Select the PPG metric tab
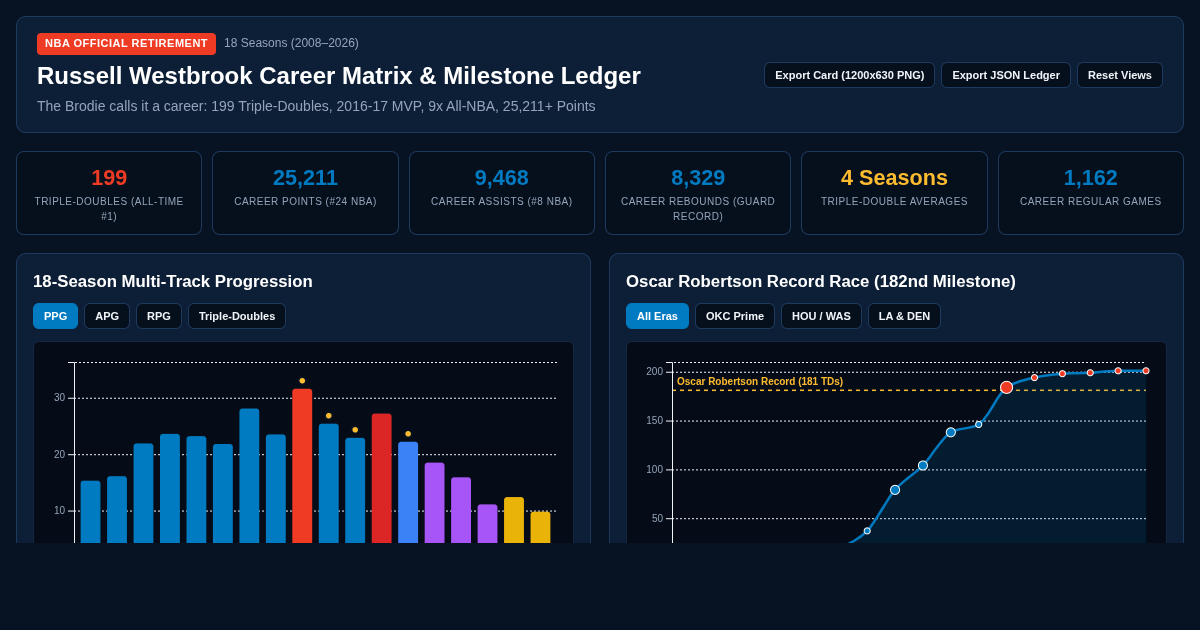This screenshot has height=630, width=1200. 55,316
